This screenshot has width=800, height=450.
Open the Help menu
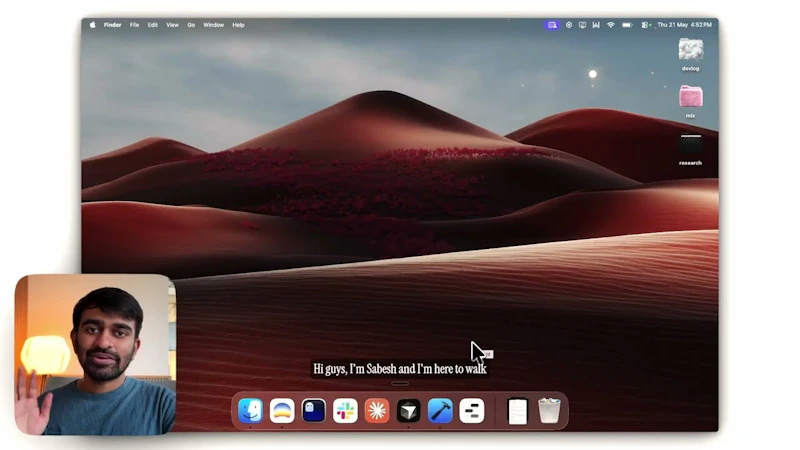(x=238, y=24)
